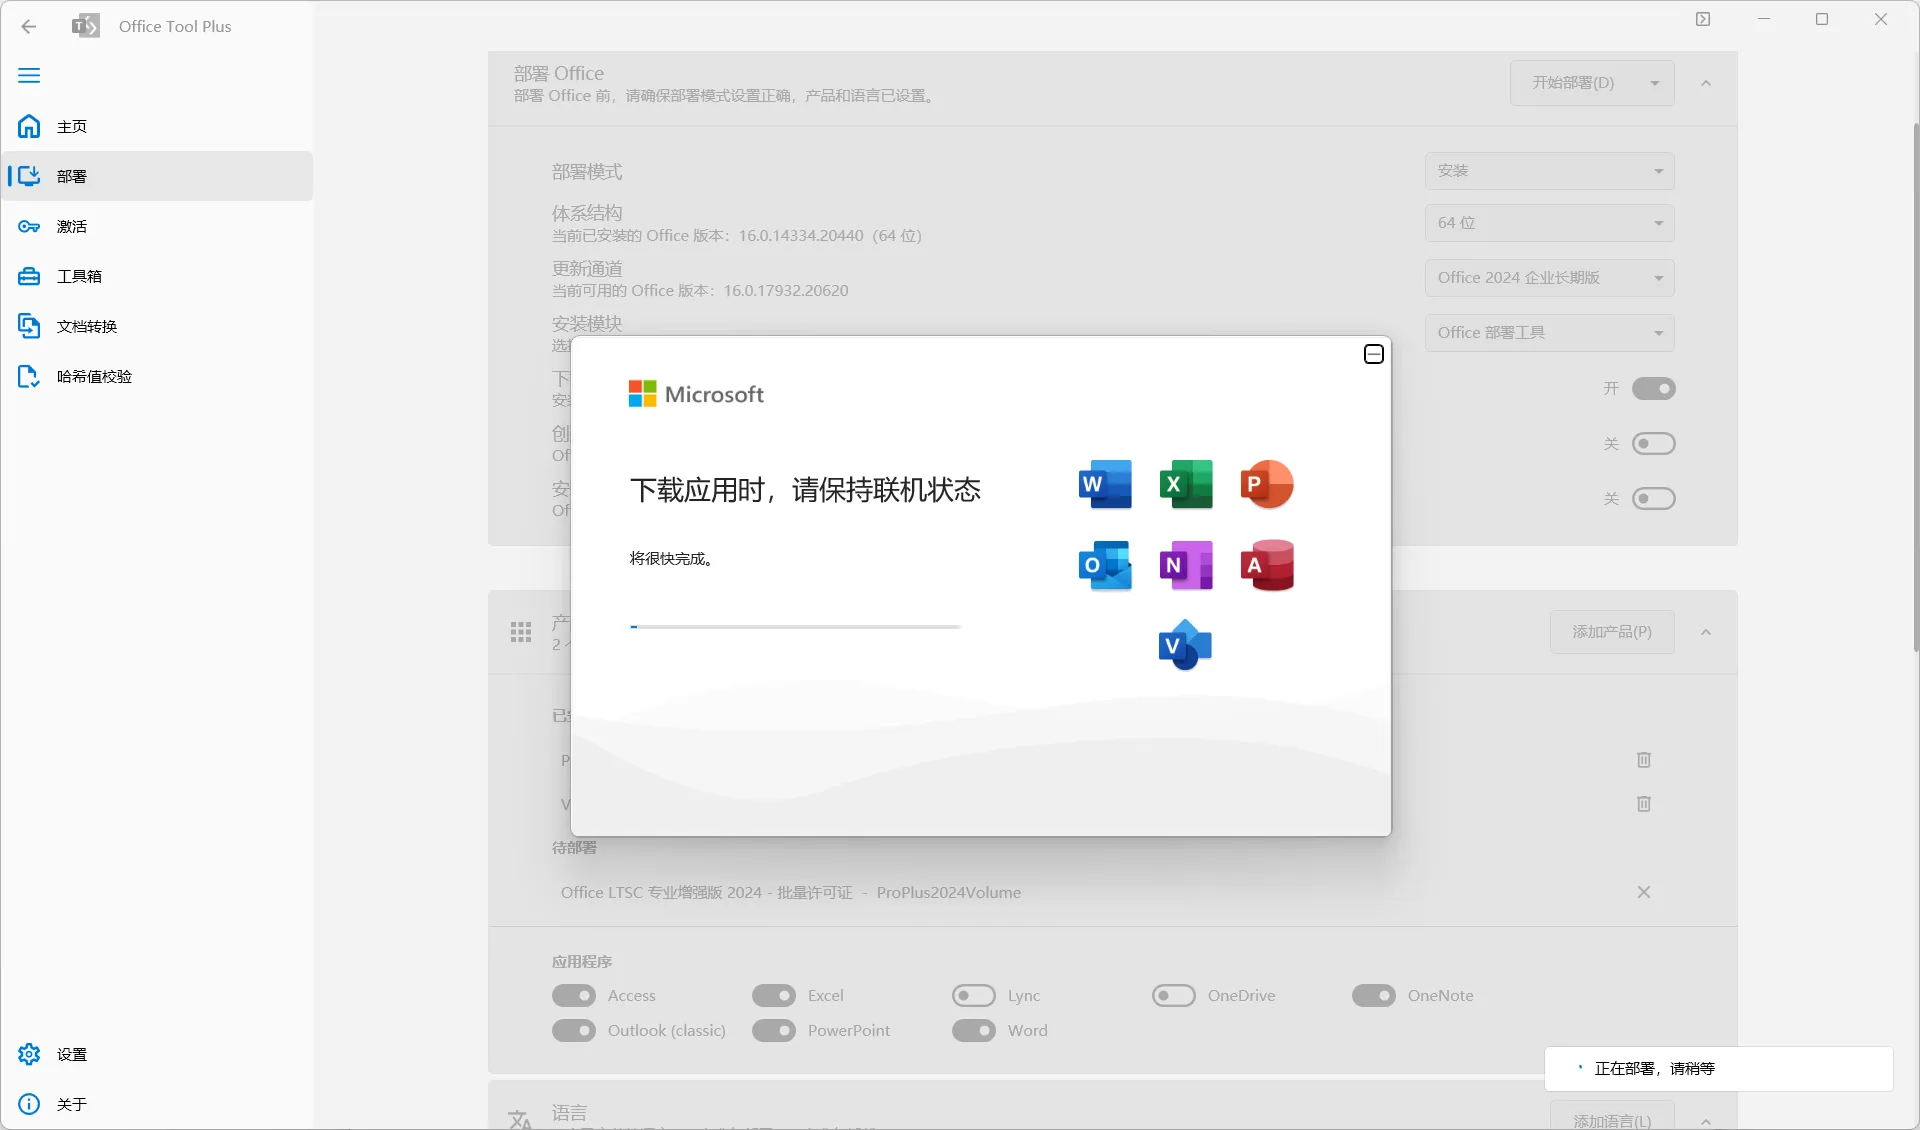Click the first installed product trash icon

(1643, 760)
